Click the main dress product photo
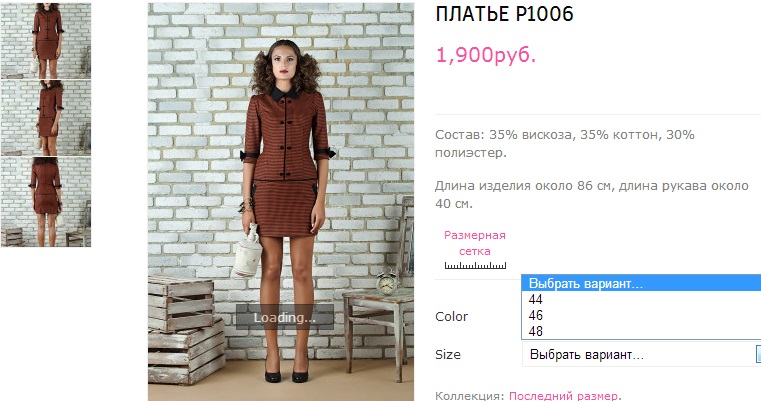This screenshot has height=401, width=761. [281, 201]
